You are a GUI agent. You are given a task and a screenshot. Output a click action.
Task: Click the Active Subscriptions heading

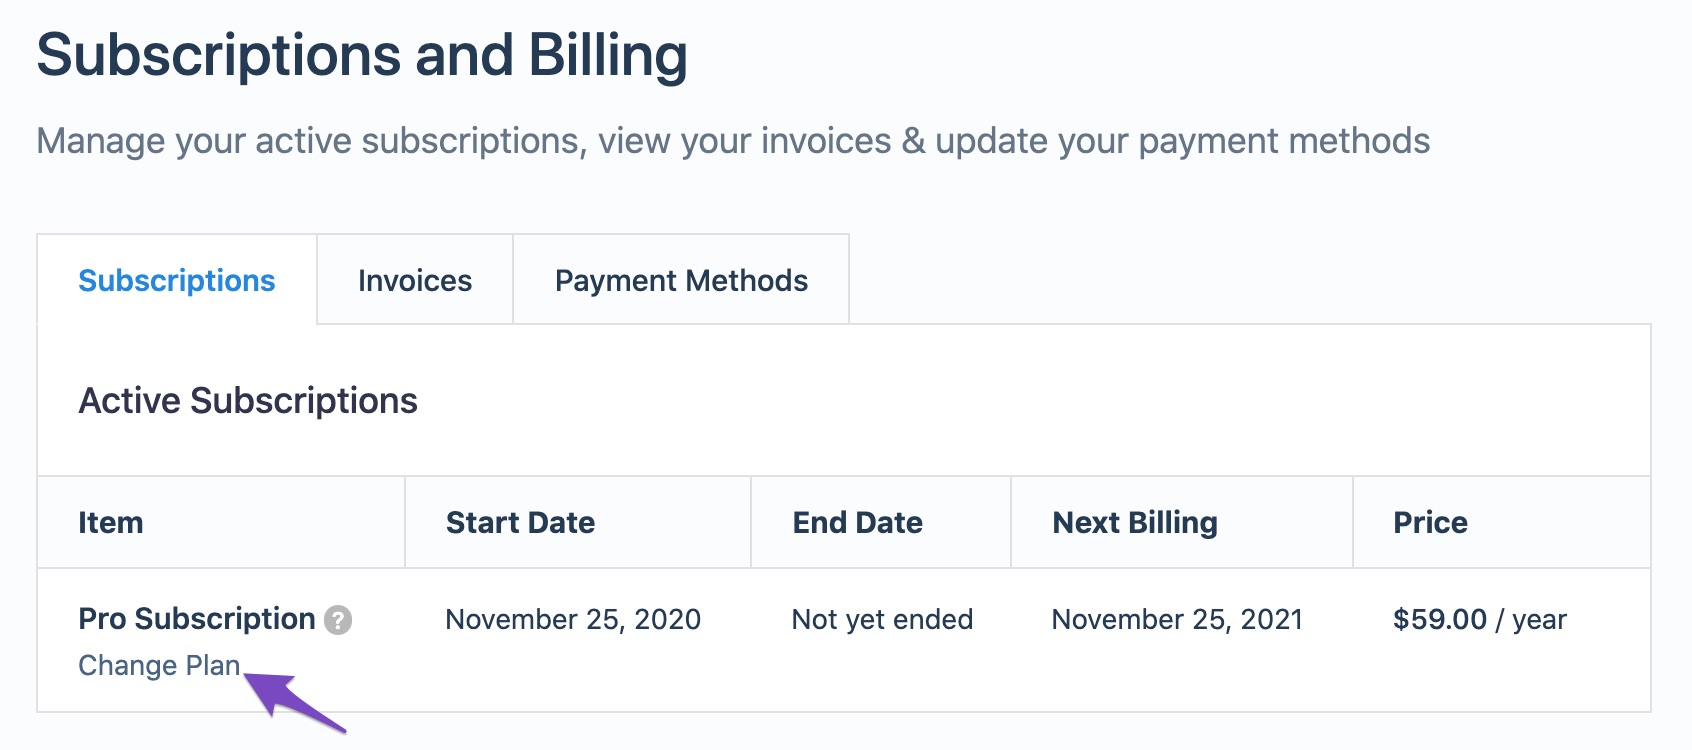[248, 401]
